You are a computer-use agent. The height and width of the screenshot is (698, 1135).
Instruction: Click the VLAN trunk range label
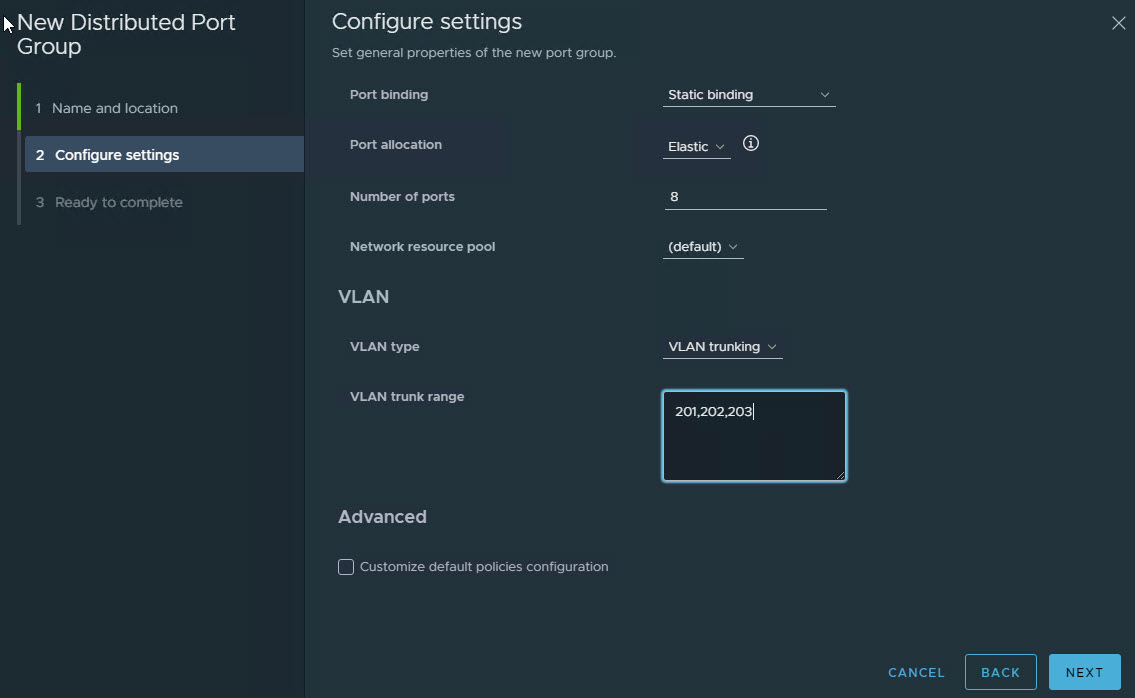[x=407, y=397]
